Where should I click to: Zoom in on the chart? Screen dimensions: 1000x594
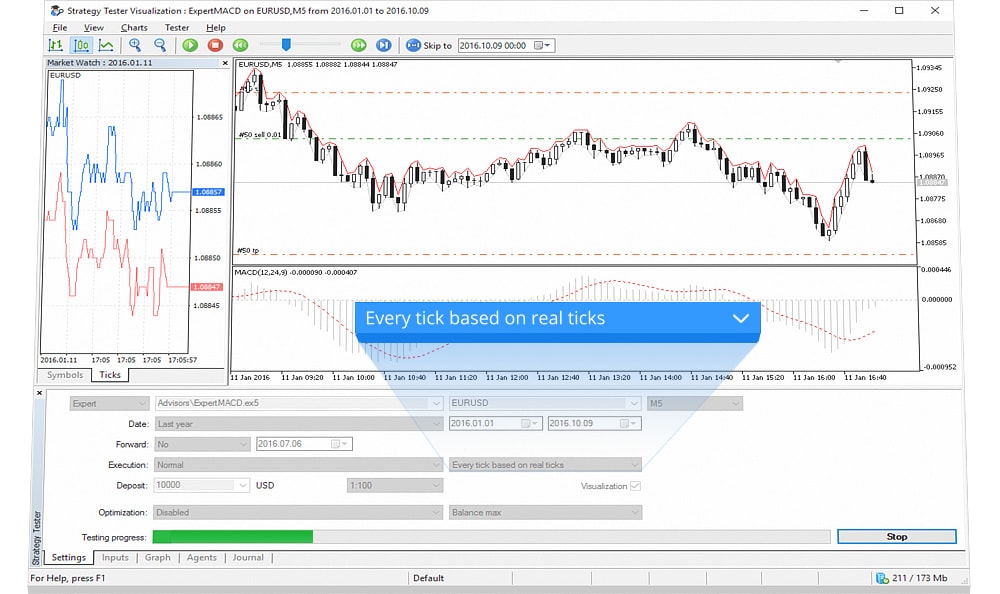135,45
